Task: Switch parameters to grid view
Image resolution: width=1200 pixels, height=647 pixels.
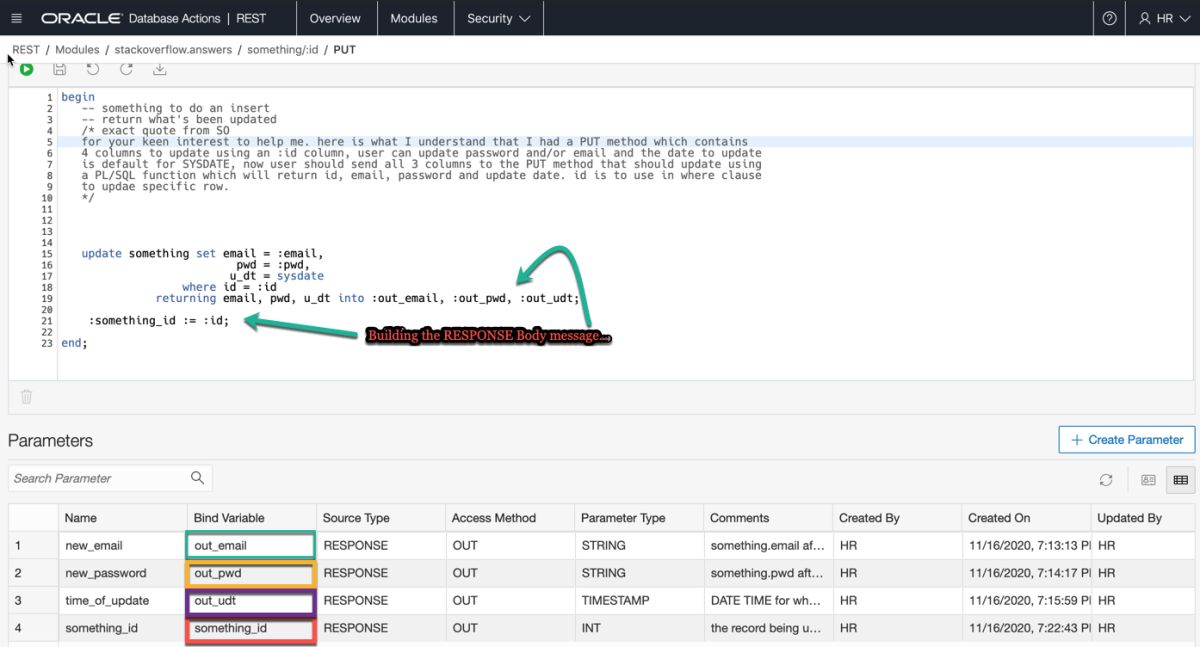Action: coord(1181,480)
